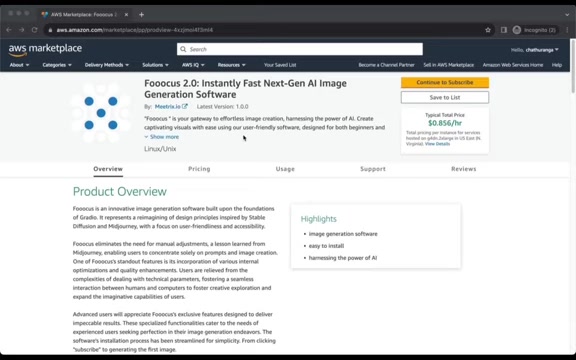Expand the Delivery Methods dropdown
Image resolution: width=576 pixels, height=360 pixels.
point(107,65)
